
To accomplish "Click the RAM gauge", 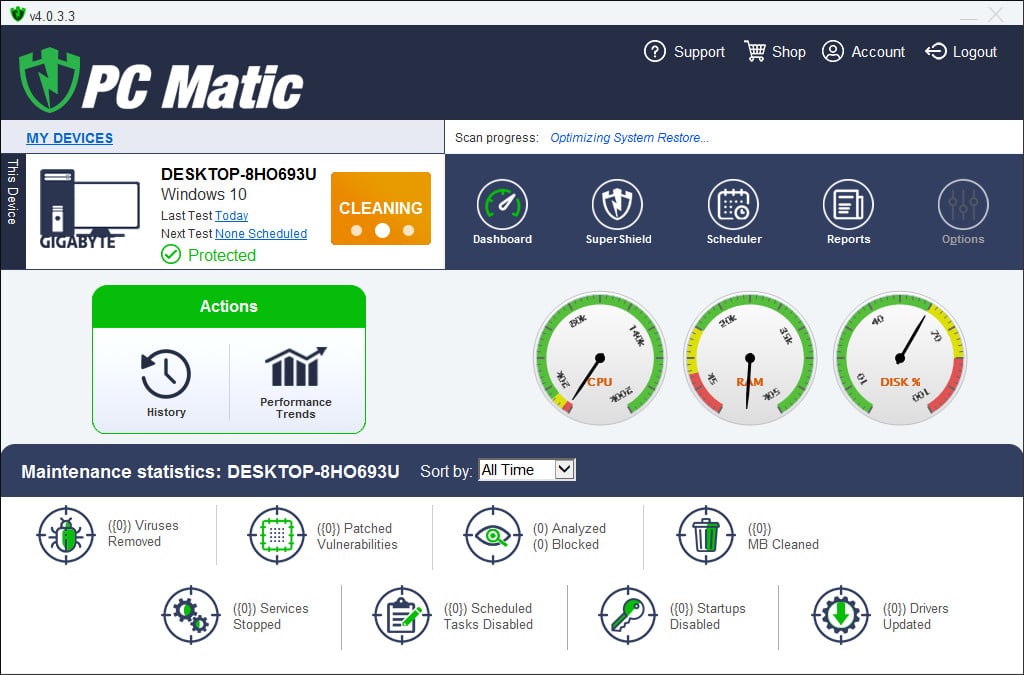I will [x=750, y=358].
